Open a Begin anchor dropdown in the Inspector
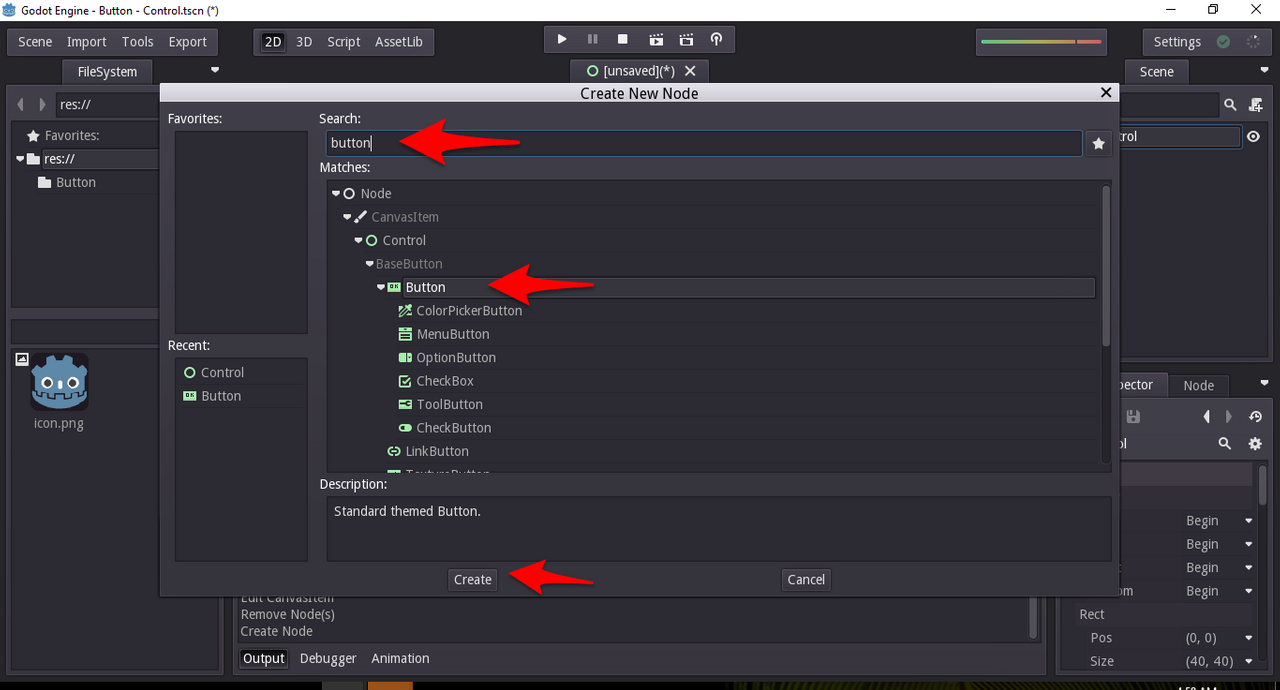The image size is (1280, 690). [x=1247, y=520]
